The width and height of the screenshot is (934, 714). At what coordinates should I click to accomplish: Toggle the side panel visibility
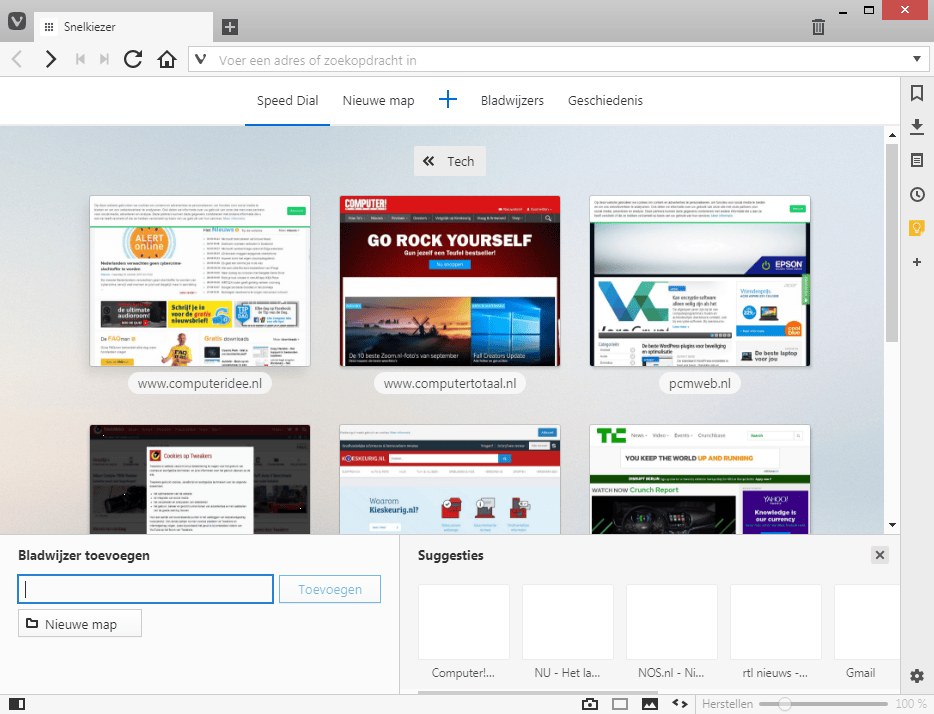point(16,704)
